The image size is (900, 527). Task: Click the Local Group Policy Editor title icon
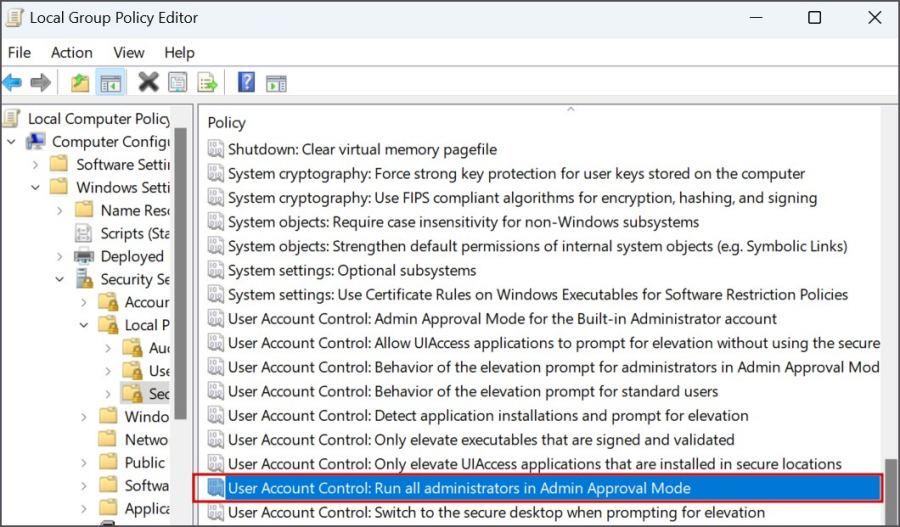click(x=14, y=18)
